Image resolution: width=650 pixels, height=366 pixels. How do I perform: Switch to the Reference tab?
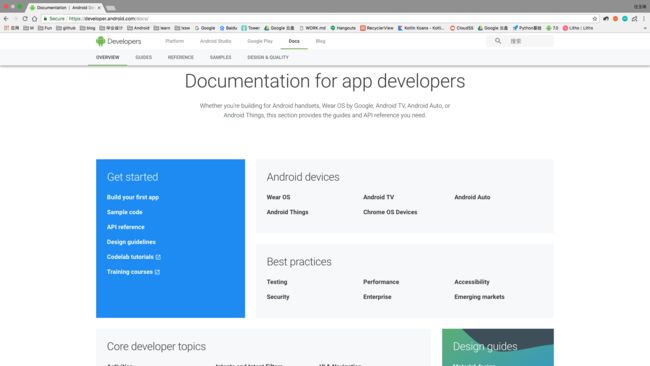point(181,57)
